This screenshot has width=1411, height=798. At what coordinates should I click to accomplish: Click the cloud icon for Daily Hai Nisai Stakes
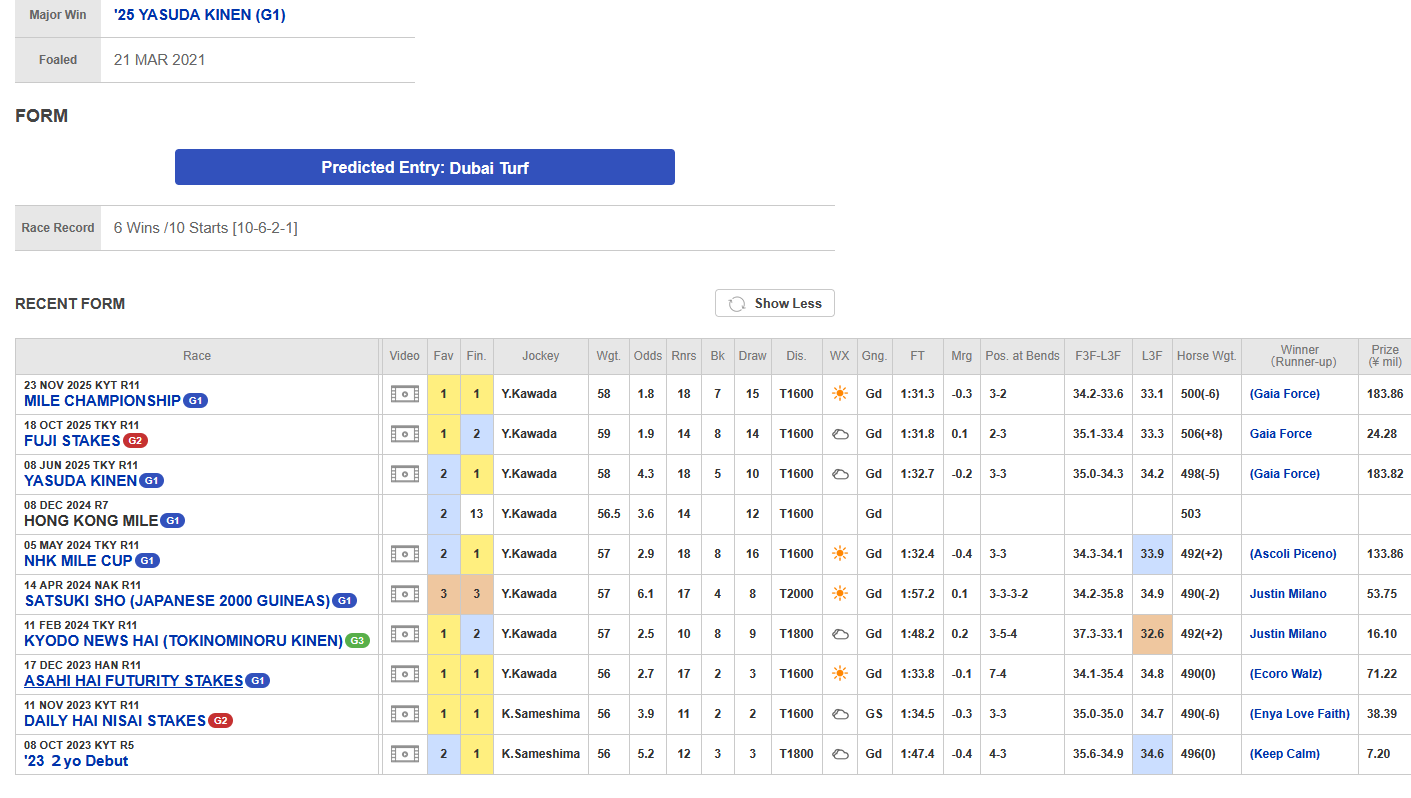click(x=839, y=714)
